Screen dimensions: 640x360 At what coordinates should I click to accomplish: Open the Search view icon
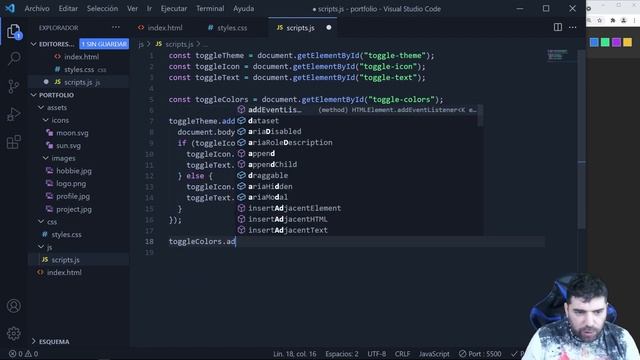(14, 59)
